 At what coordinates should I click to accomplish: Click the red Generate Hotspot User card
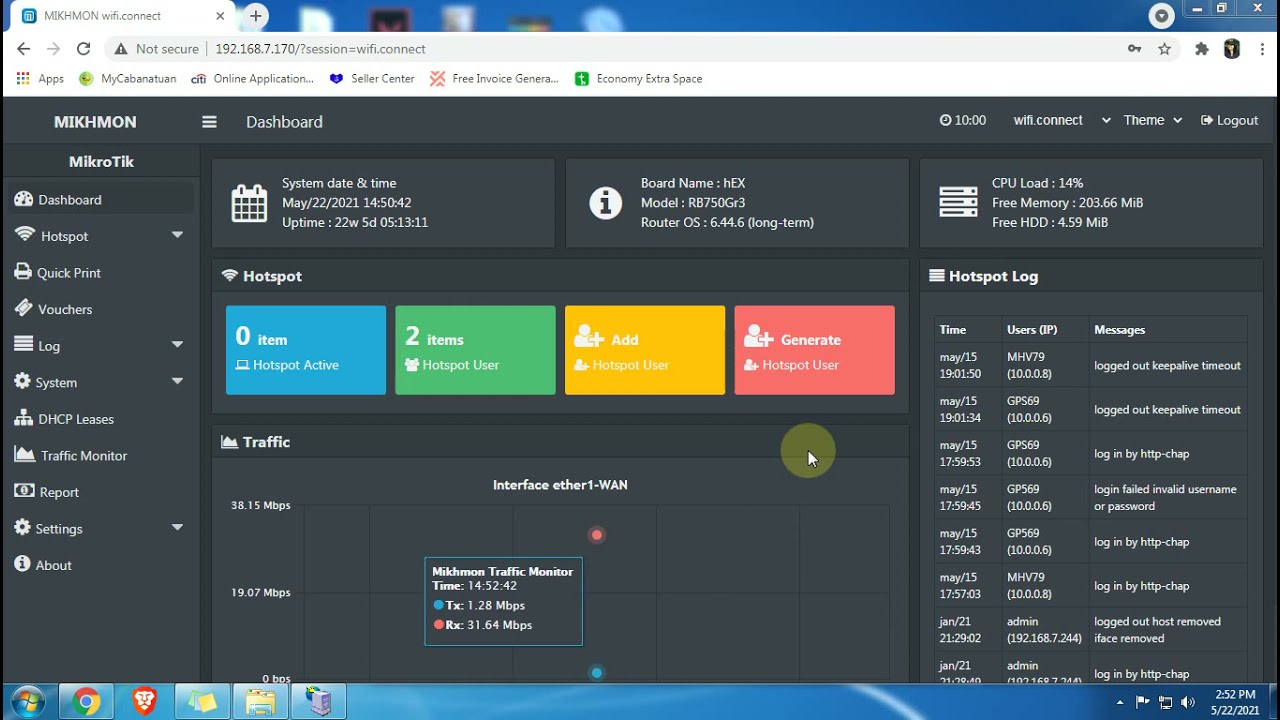pyautogui.click(x=814, y=350)
